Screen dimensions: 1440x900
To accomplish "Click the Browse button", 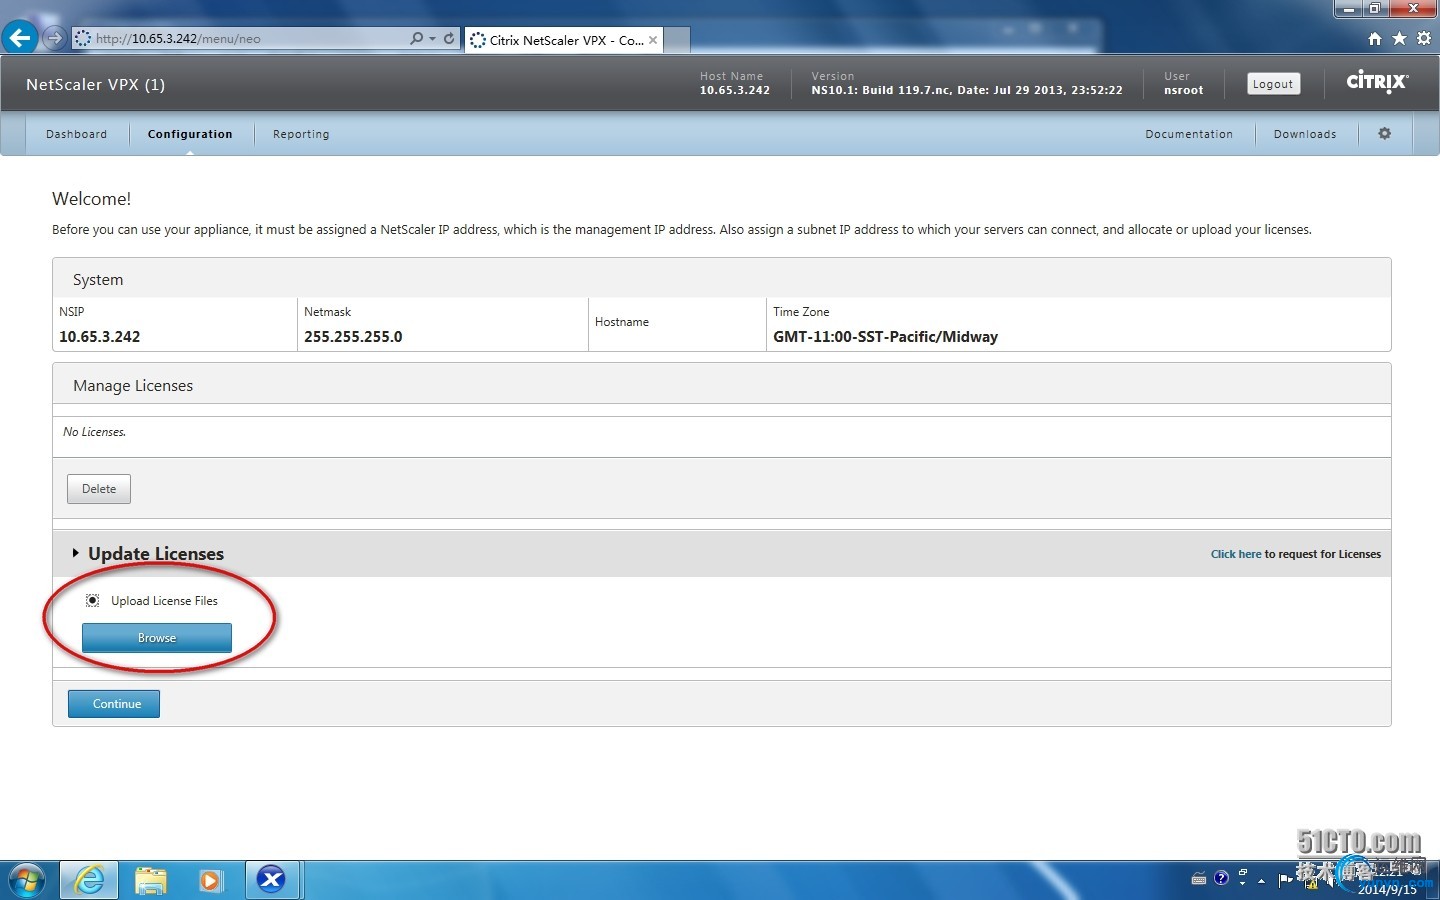I will click(x=157, y=638).
